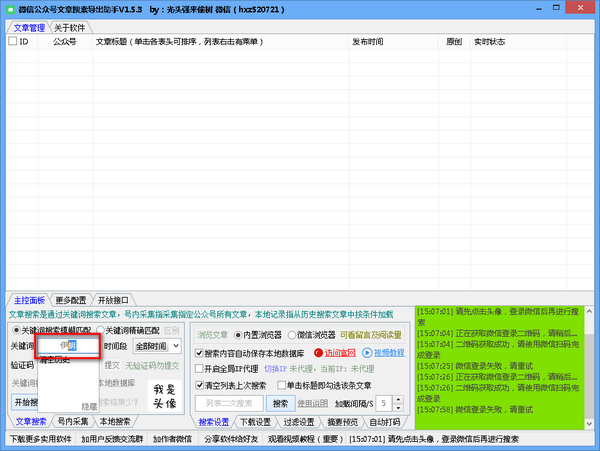Viewport: 600px width, 451px height.
Task: Click the 列表二次搜索 input field
Action: coord(229,403)
